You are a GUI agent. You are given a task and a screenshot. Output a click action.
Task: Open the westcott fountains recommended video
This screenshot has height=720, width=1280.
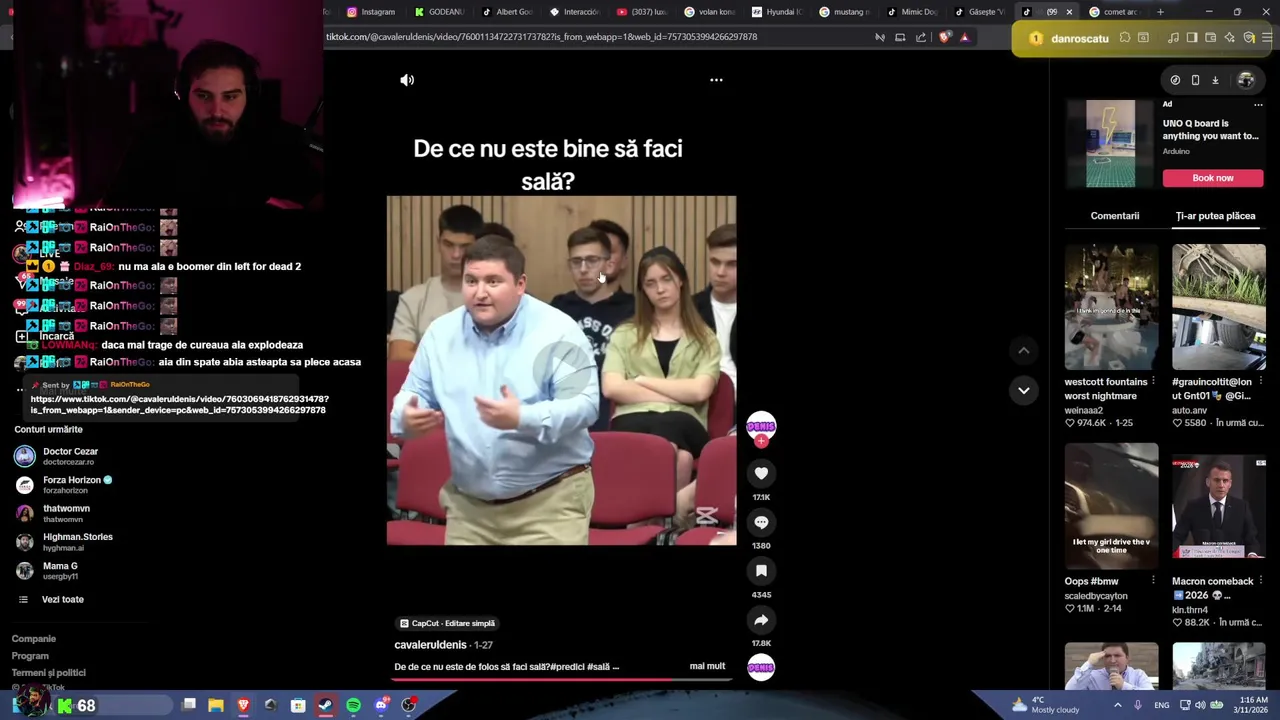[x=1111, y=307]
